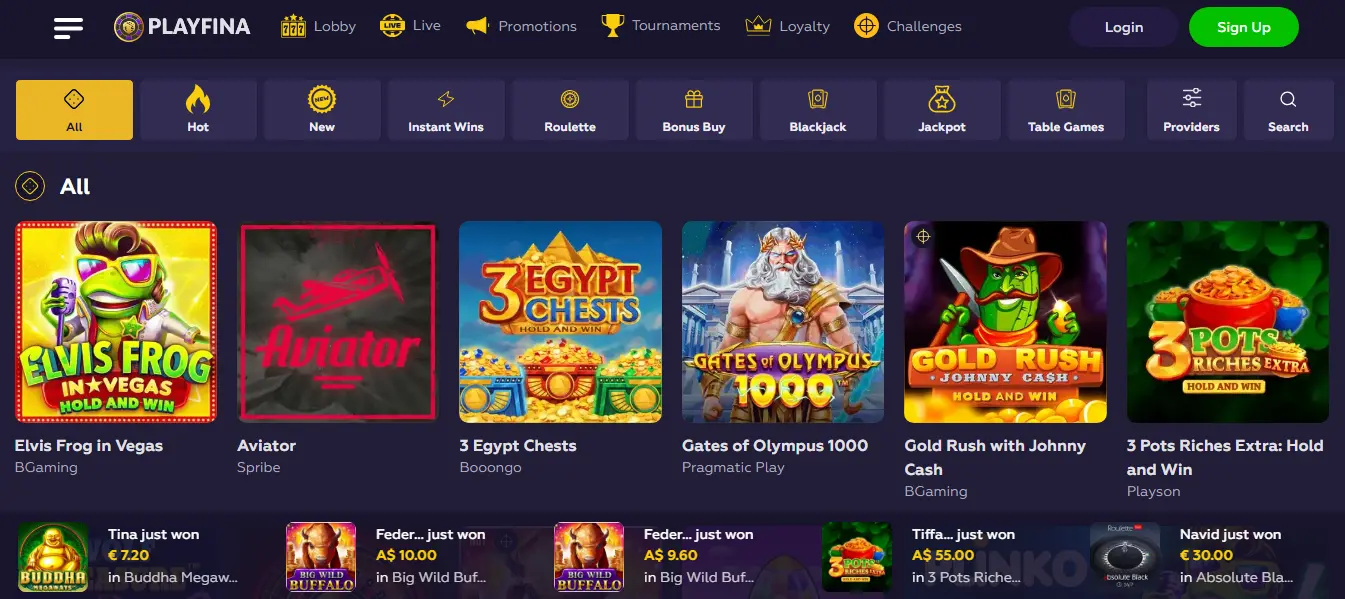This screenshot has height=599, width=1345.
Task: Select the Hot flame category
Action: (x=198, y=109)
